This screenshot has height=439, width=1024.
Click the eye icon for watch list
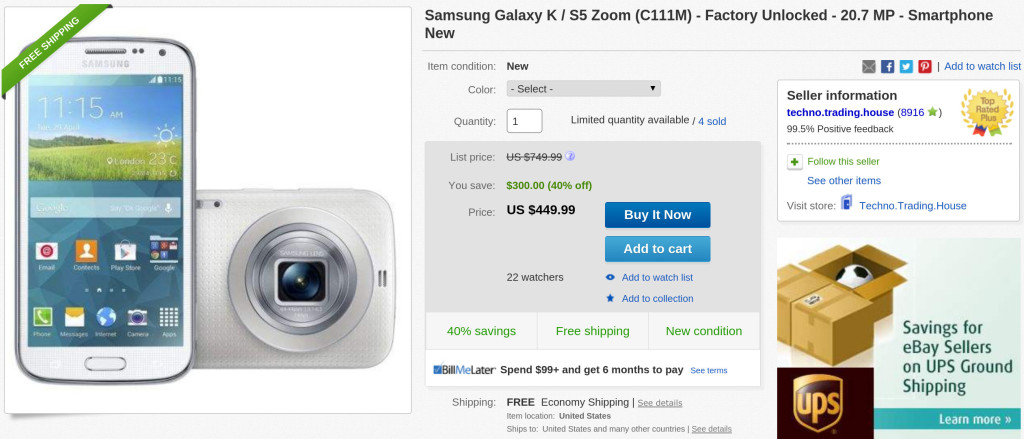click(x=610, y=277)
